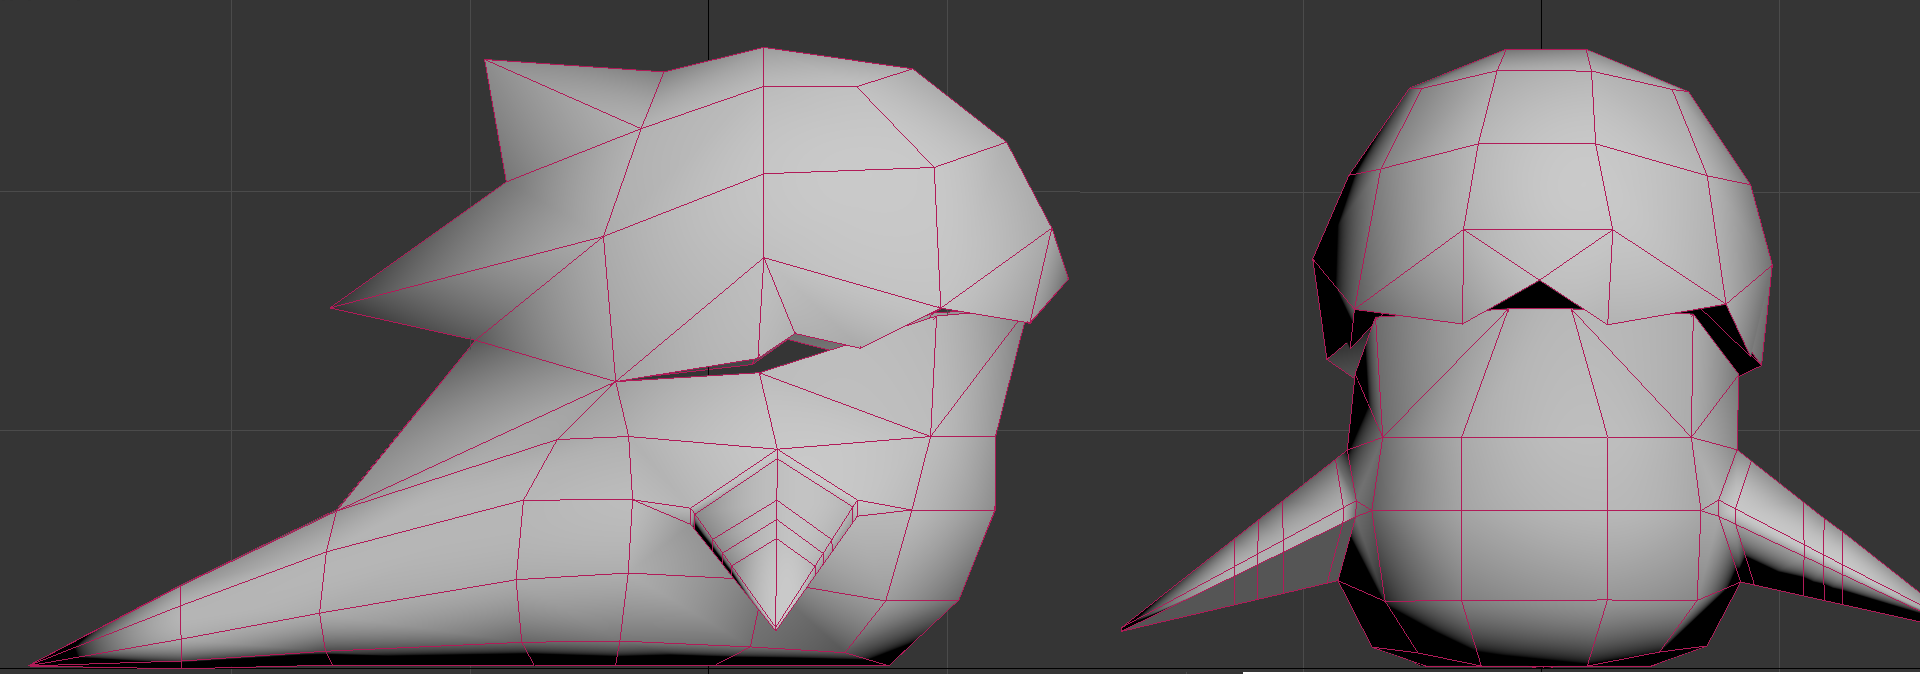Click the upper-left spike tip on side-view model
1920x674 pixels.
pos(487,62)
